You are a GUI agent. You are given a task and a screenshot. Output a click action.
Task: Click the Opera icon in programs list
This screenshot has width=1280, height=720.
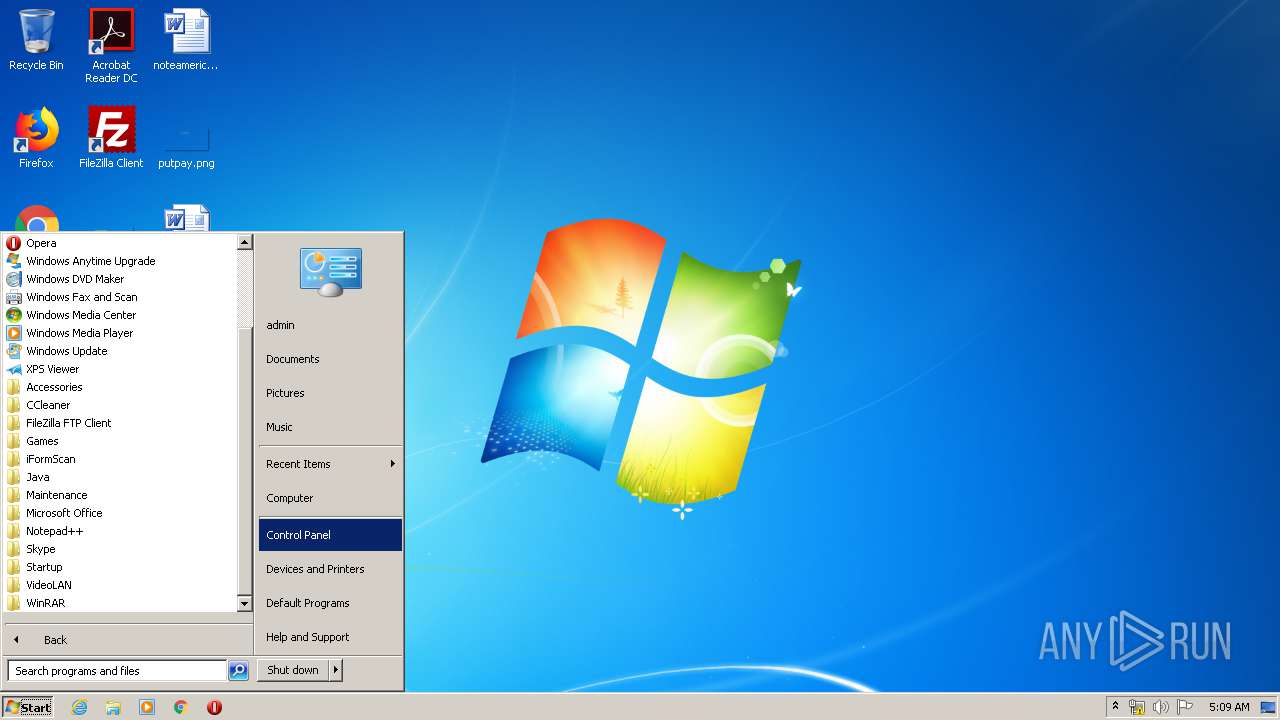14,243
